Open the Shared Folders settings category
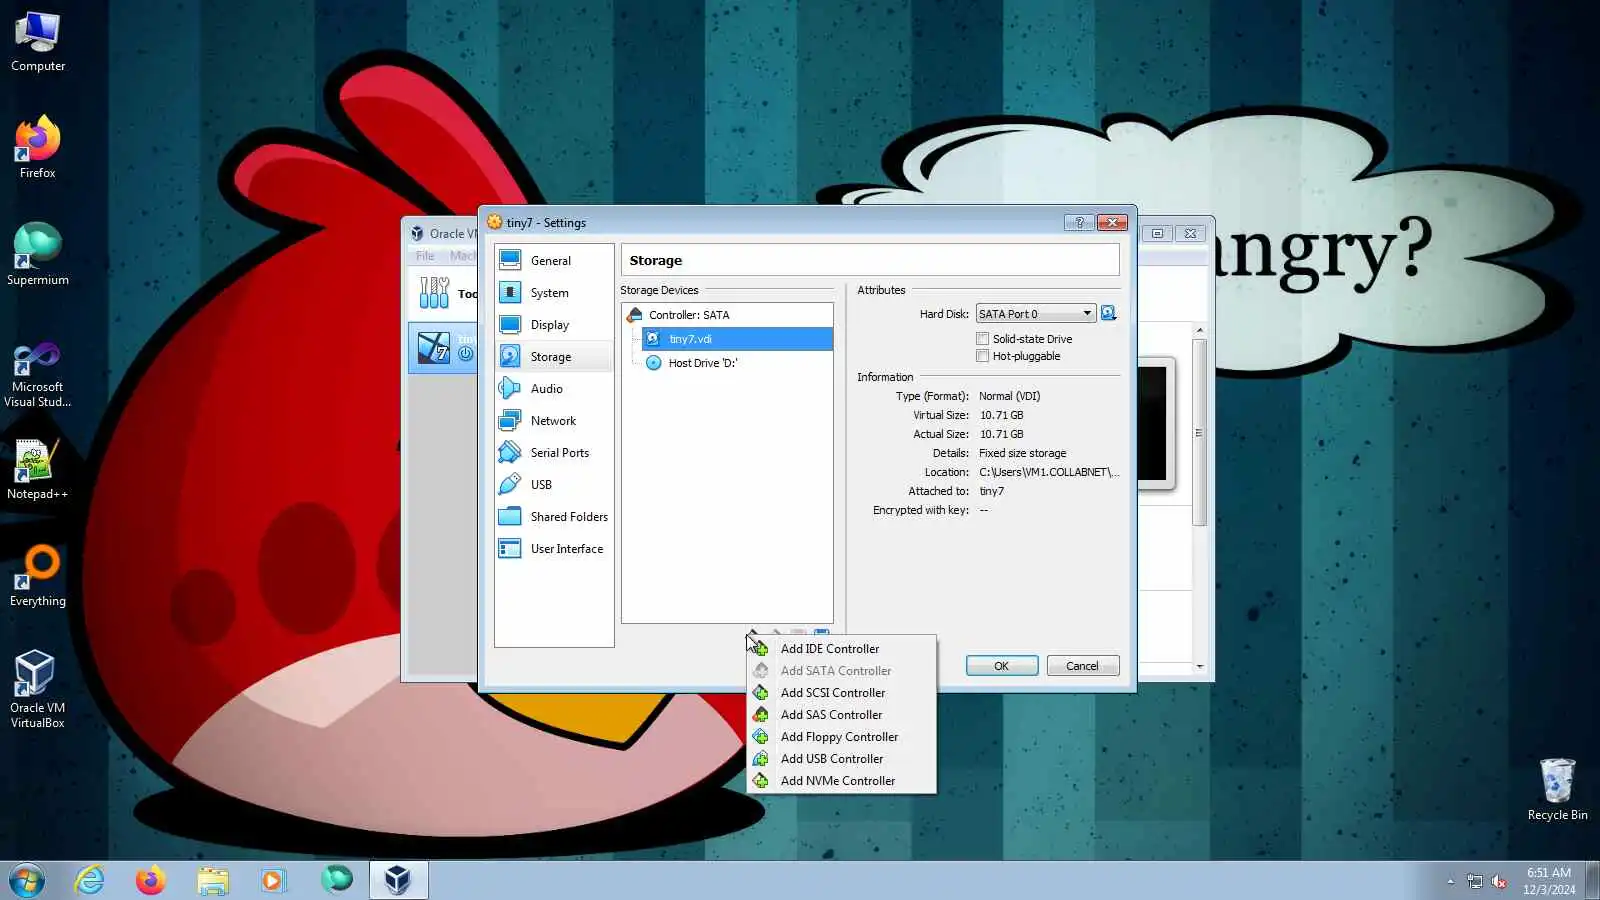The height and width of the screenshot is (900, 1600). [554, 516]
